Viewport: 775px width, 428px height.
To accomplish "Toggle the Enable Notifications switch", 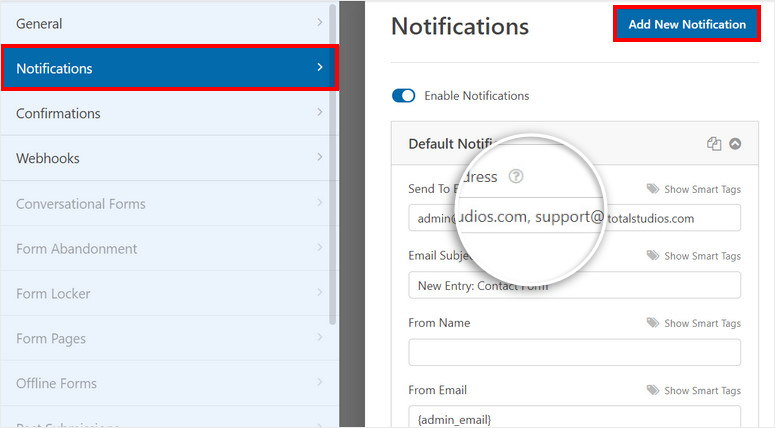I will (x=403, y=96).
